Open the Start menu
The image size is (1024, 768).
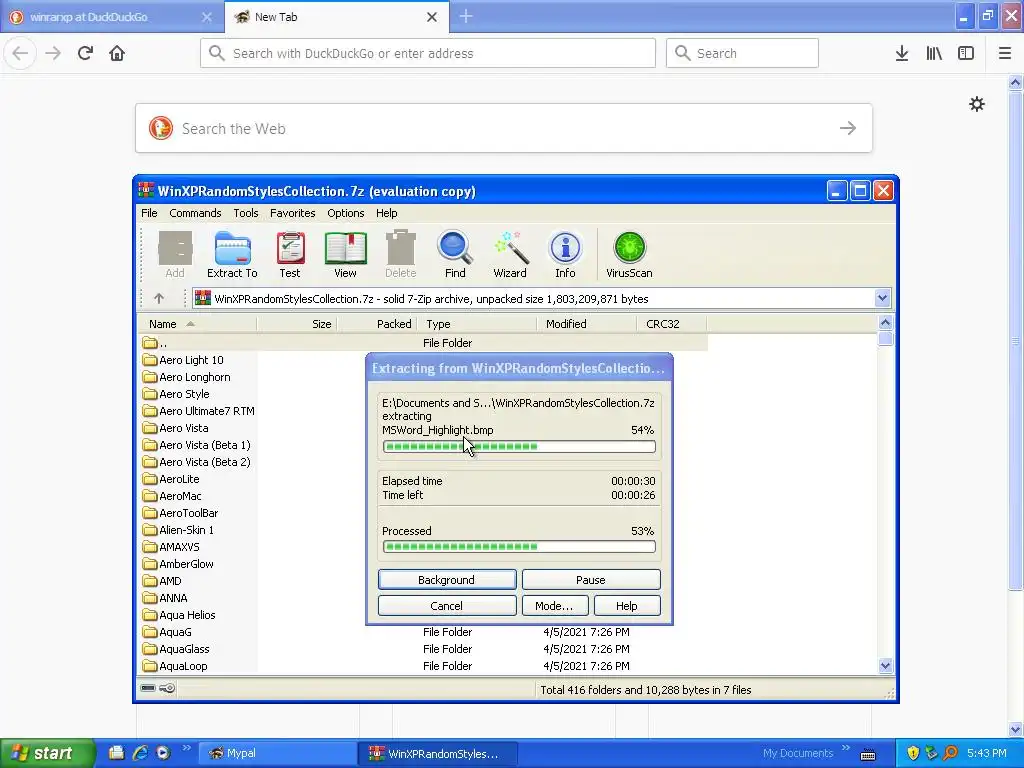(47, 753)
